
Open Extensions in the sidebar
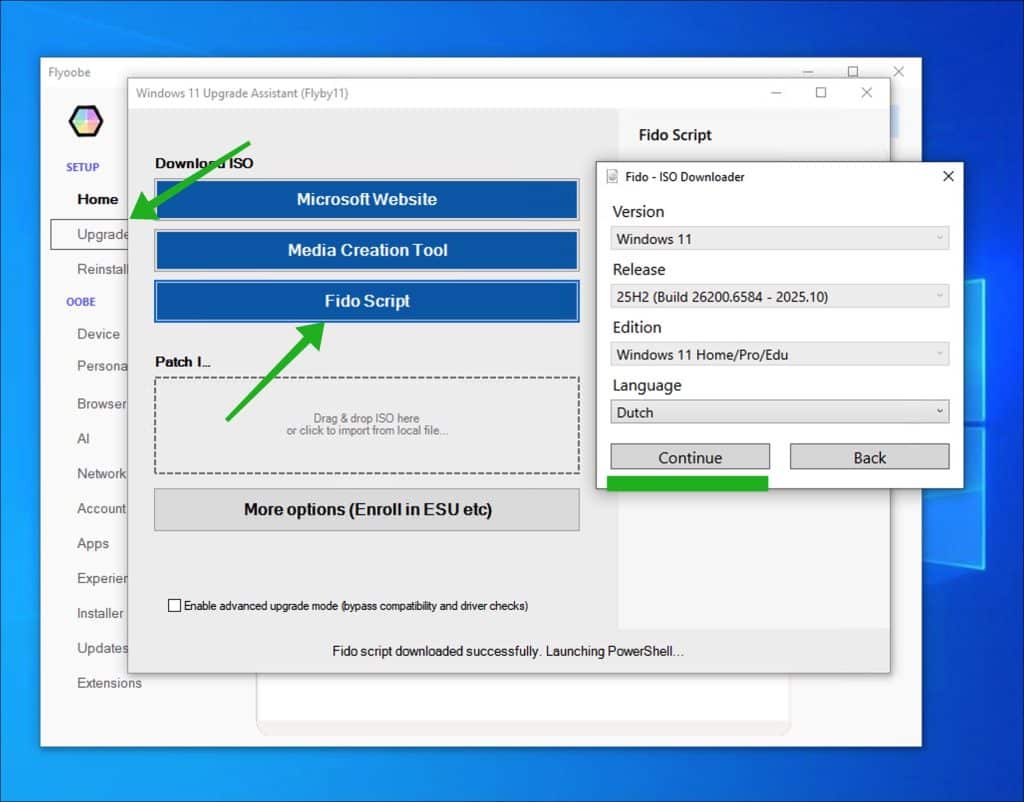109,683
